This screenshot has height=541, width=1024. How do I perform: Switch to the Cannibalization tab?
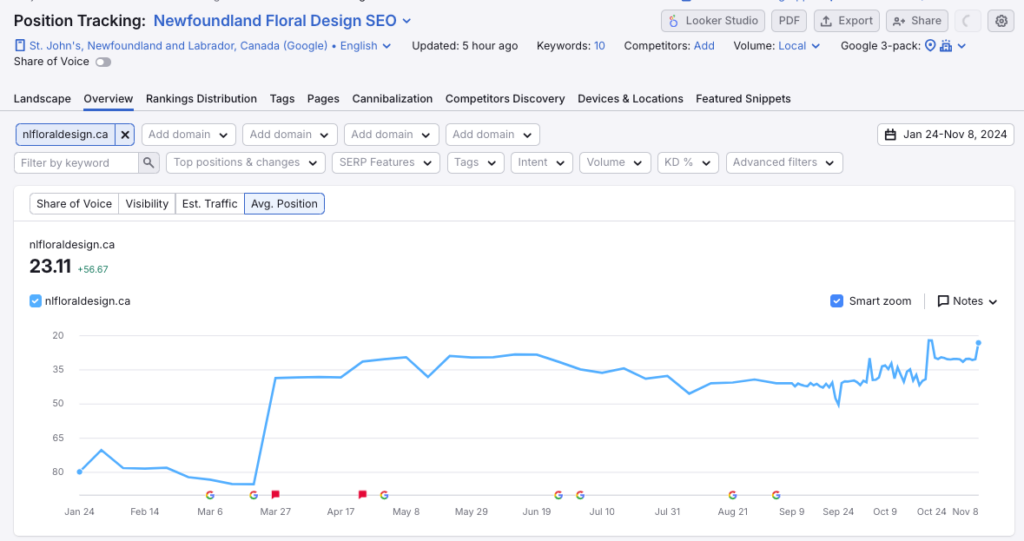click(x=392, y=99)
